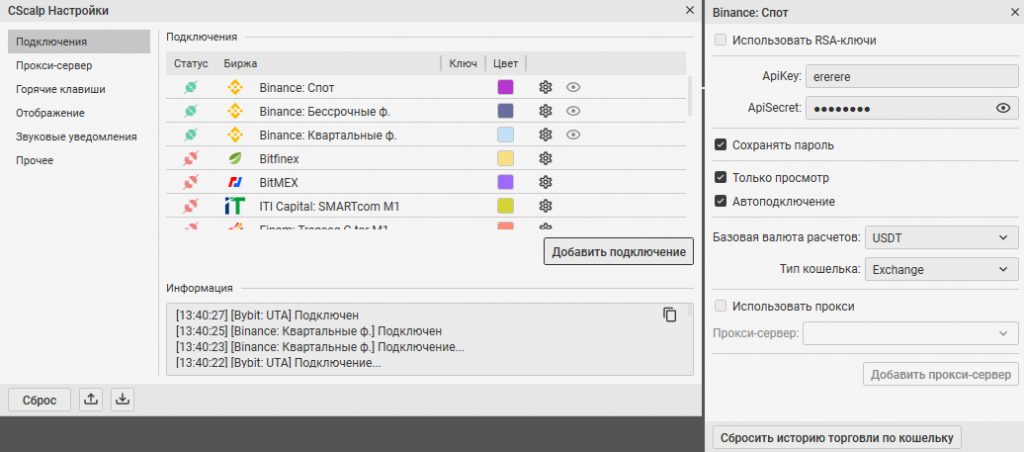
Task: Open settings gear for Binance: Бессрочные ф.
Action: [x=545, y=111]
